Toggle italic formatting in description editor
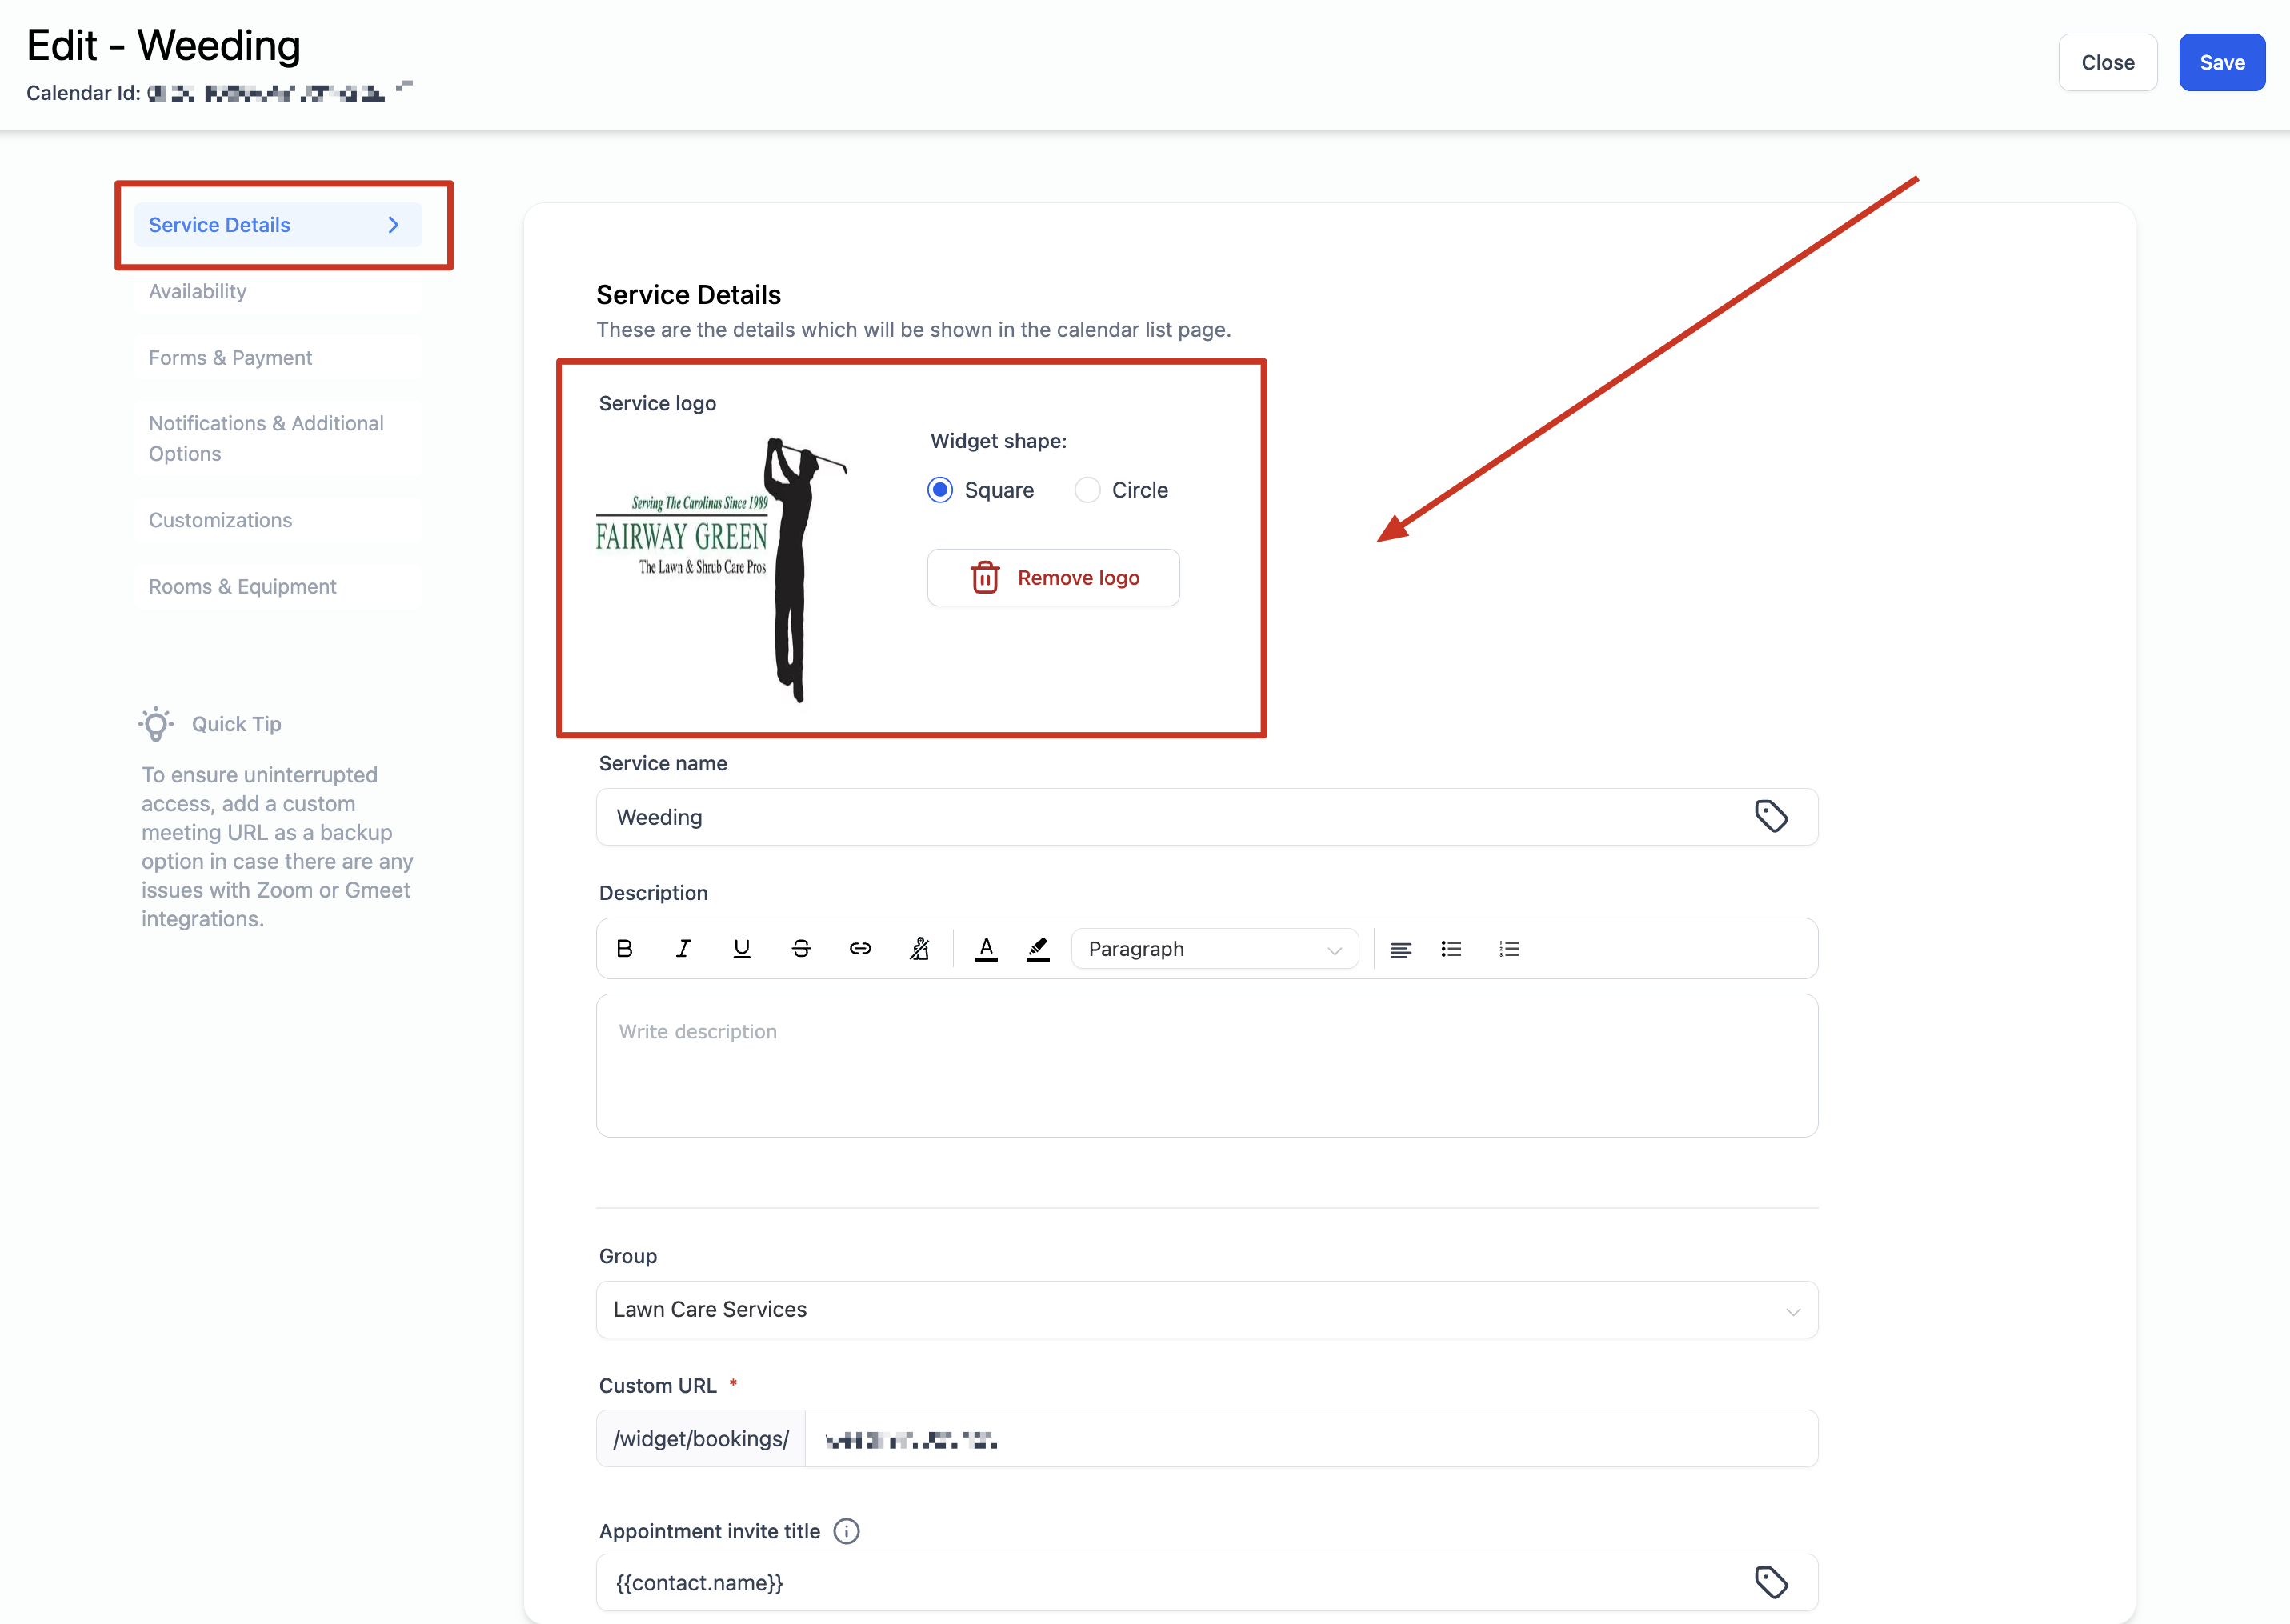 pyautogui.click(x=683, y=949)
